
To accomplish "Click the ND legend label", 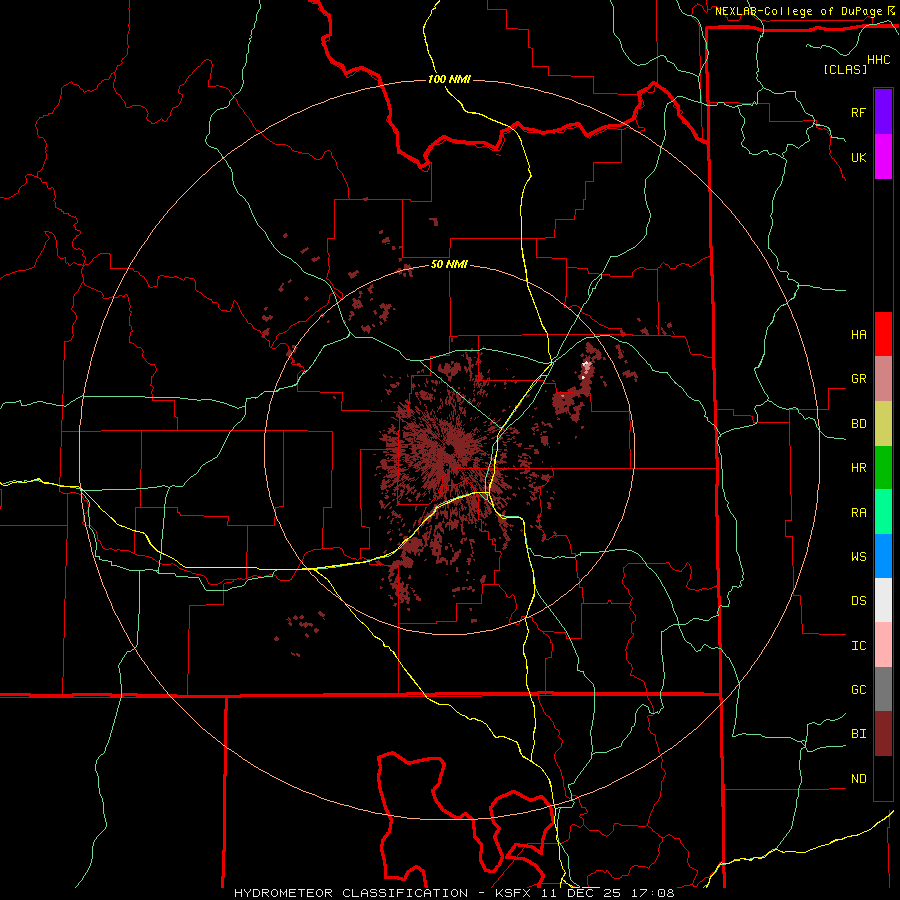I will pos(858,778).
